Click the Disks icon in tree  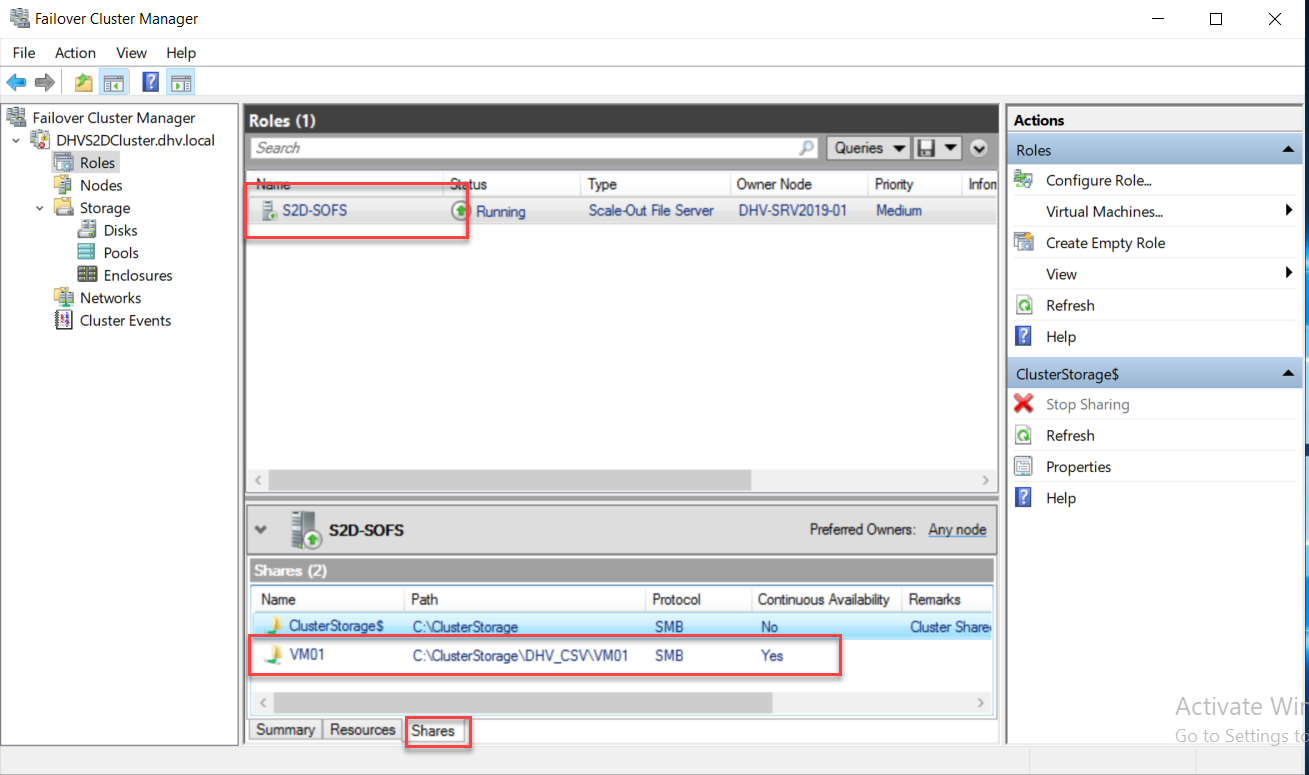(x=87, y=230)
